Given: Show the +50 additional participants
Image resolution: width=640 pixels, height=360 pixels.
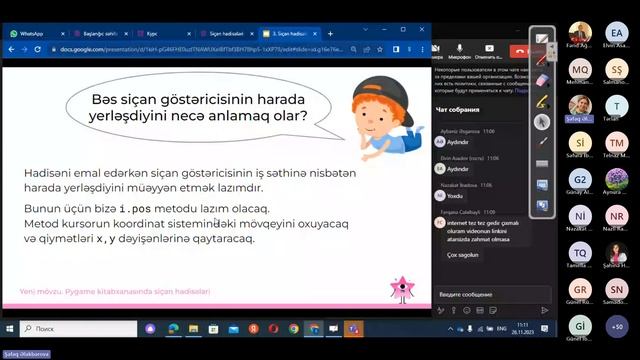Looking at the screenshot, I should [x=617, y=327].
